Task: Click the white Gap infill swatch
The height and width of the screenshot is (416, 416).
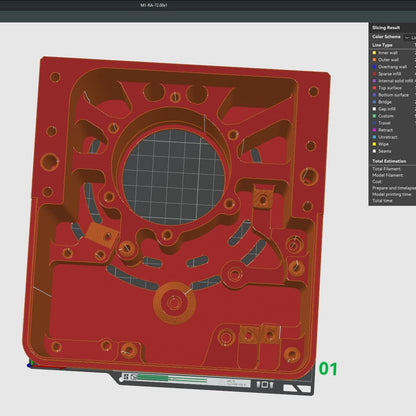Action: pyautogui.click(x=374, y=109)
